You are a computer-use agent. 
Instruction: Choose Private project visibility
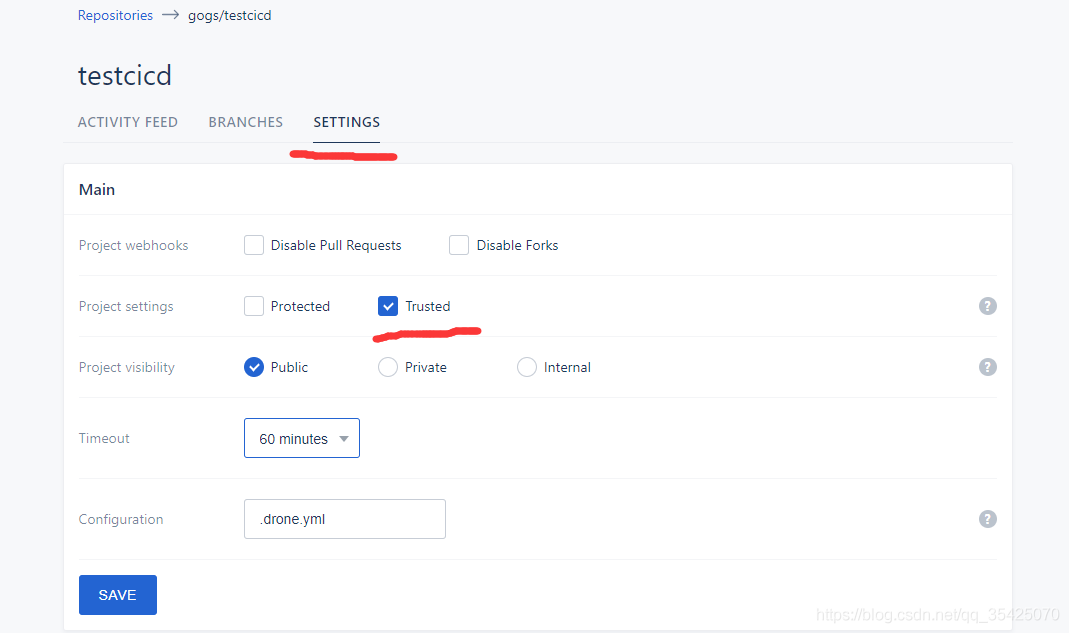pyautogui.click(x=388, y=367)
